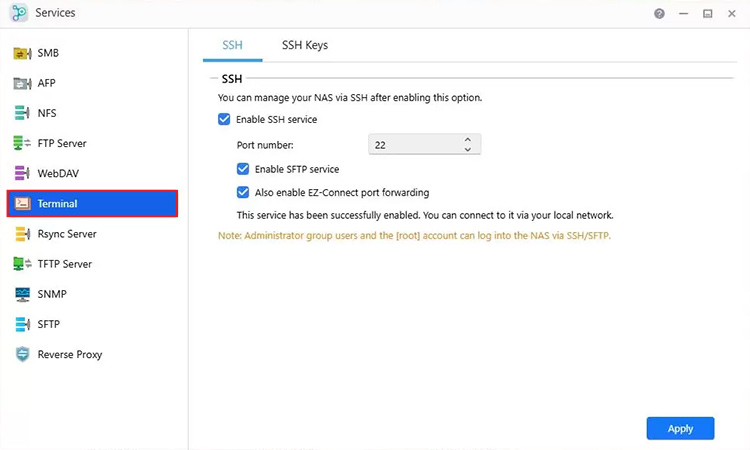Click the Enable SFTP service label
Screen dimensions: 750x450
pos(297,169)
